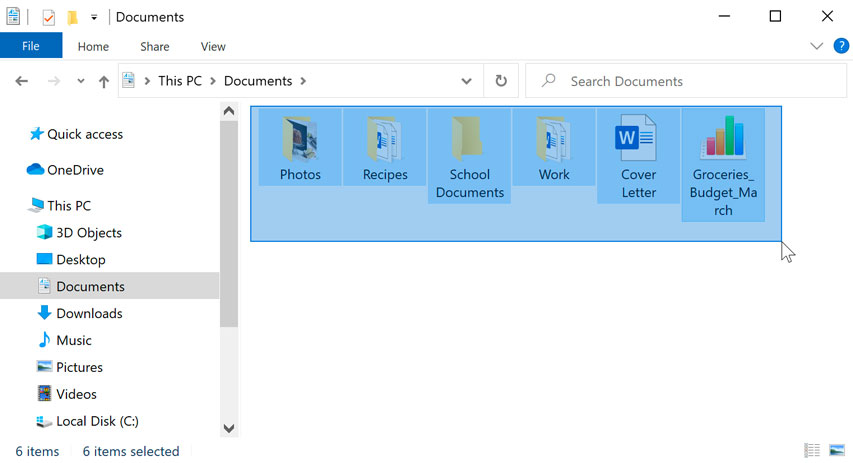Click the navigation pane scrollbar thumb

(229, 224)
